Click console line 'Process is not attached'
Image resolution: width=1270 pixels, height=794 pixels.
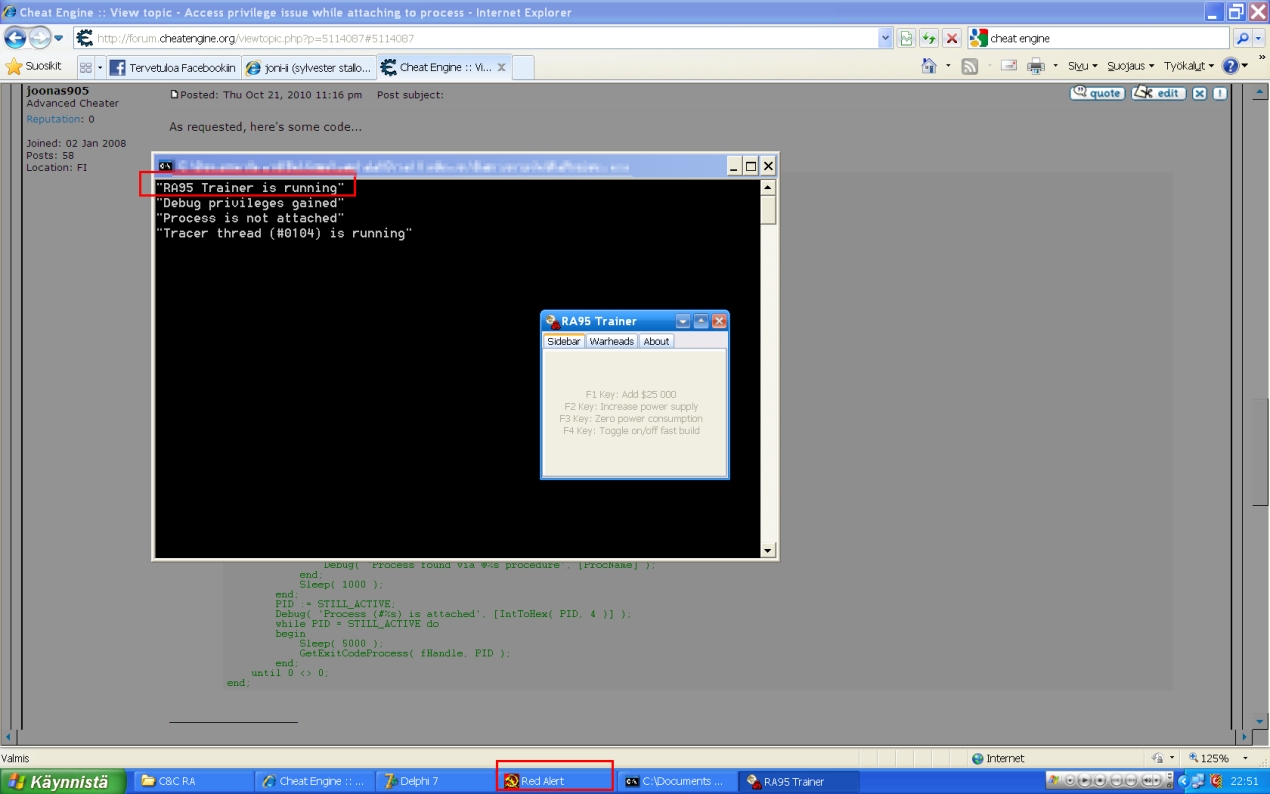pos(250,218)
